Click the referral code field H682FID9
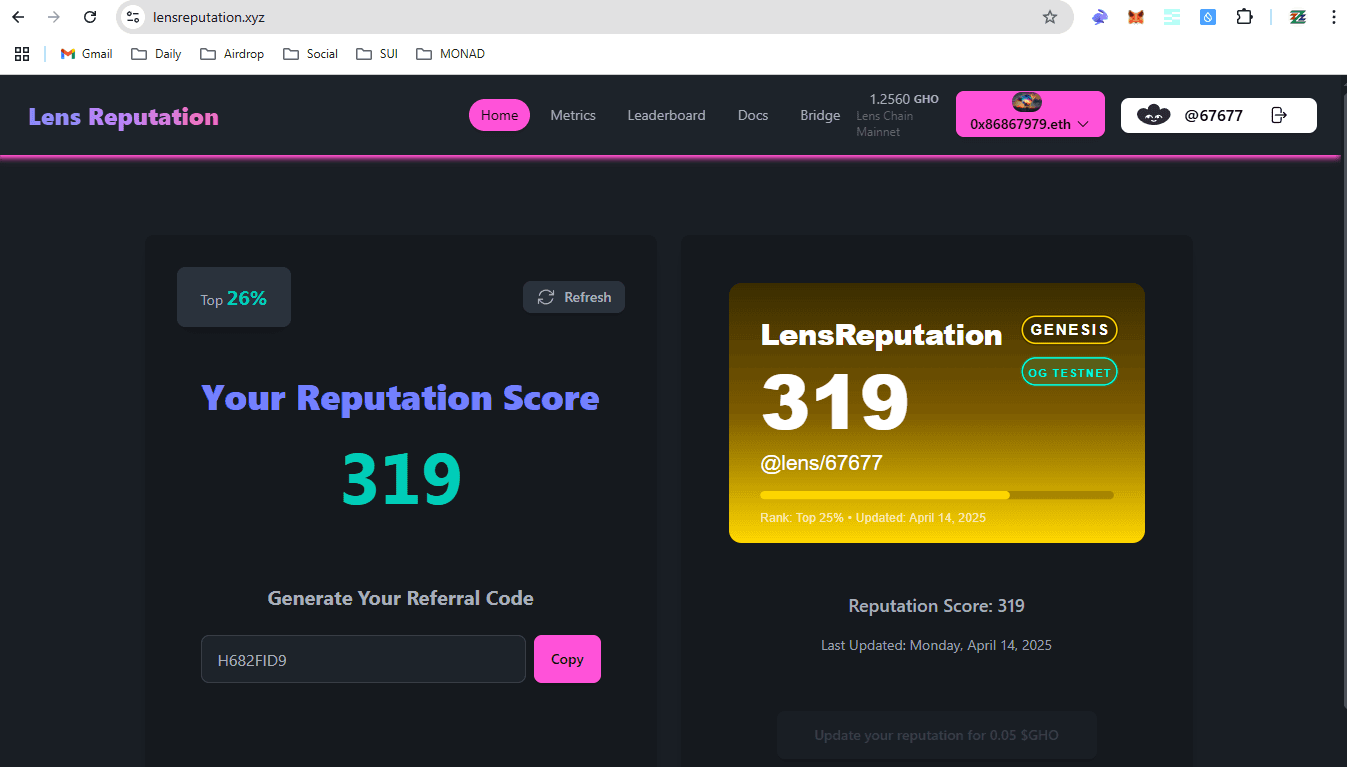 363,659
